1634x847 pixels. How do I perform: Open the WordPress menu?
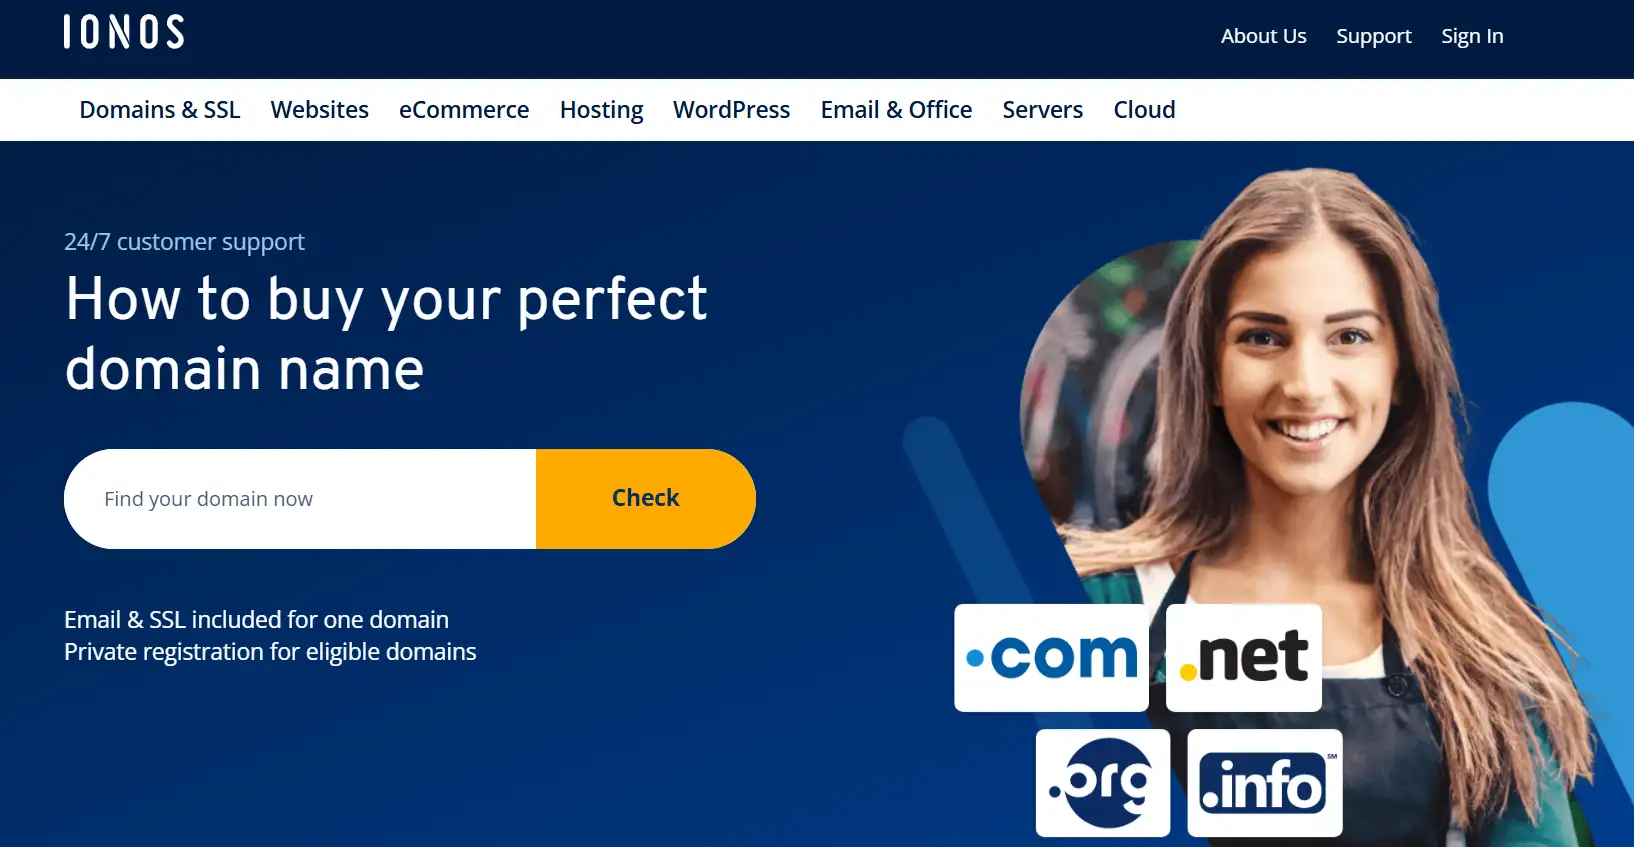[732, 110]
